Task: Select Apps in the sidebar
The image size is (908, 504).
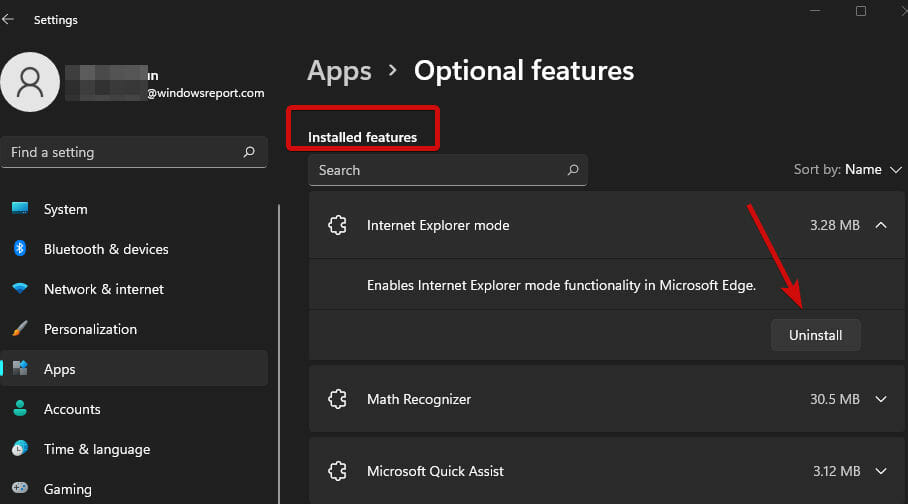Action: click(134, 368)
